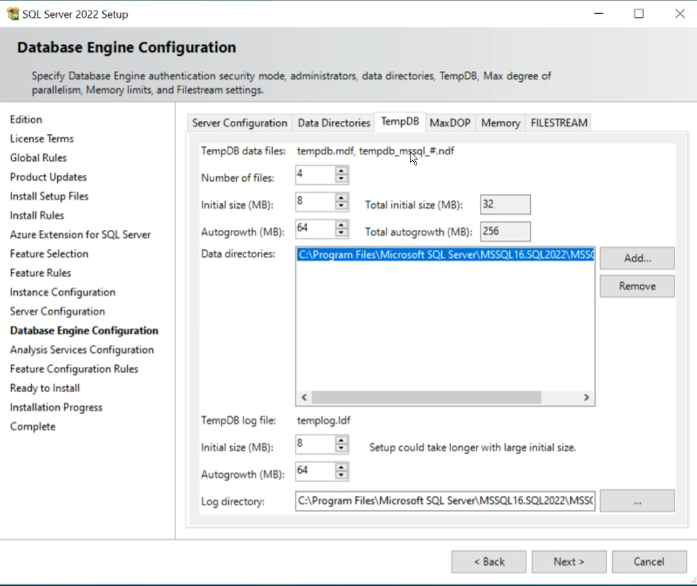697x586 pixels.
Task: Switch to the Memory tab
Action: click(501, 123)
